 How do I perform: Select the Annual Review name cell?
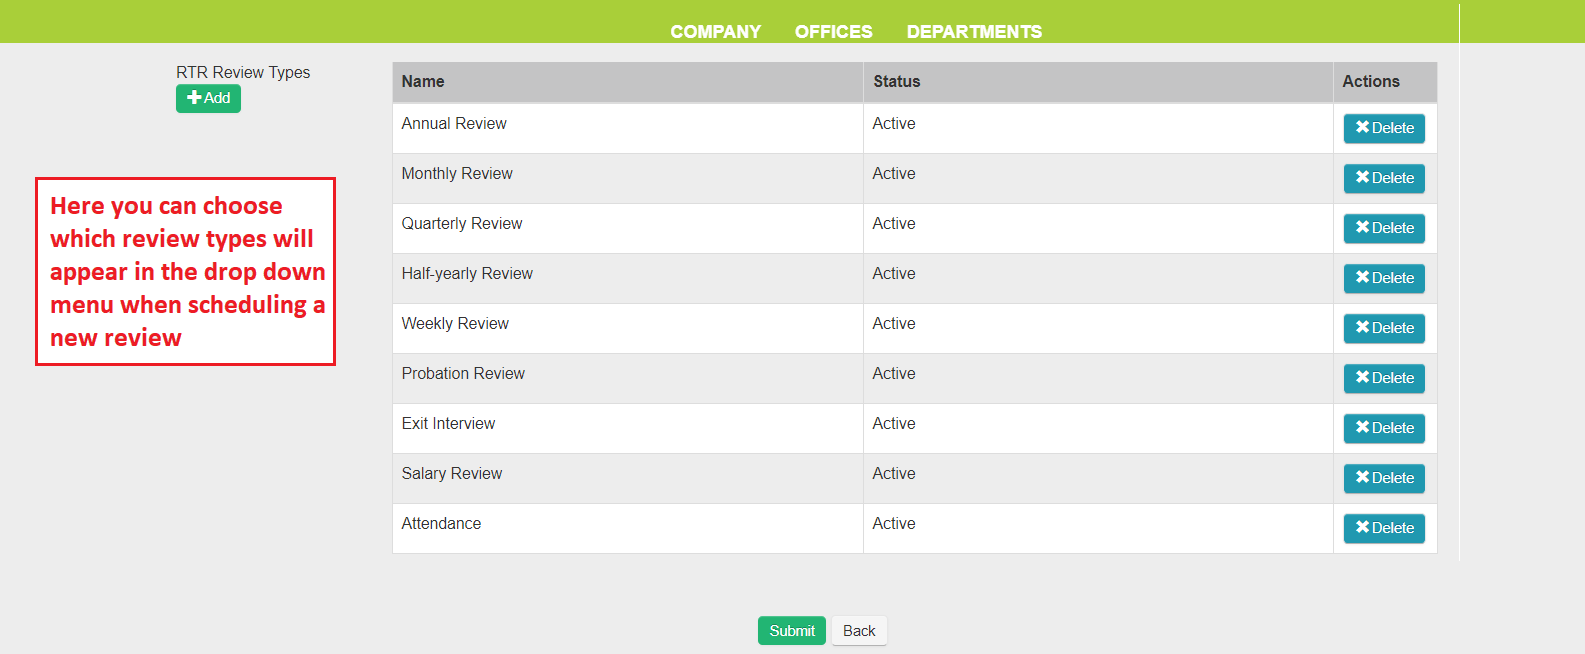(454, 124)
